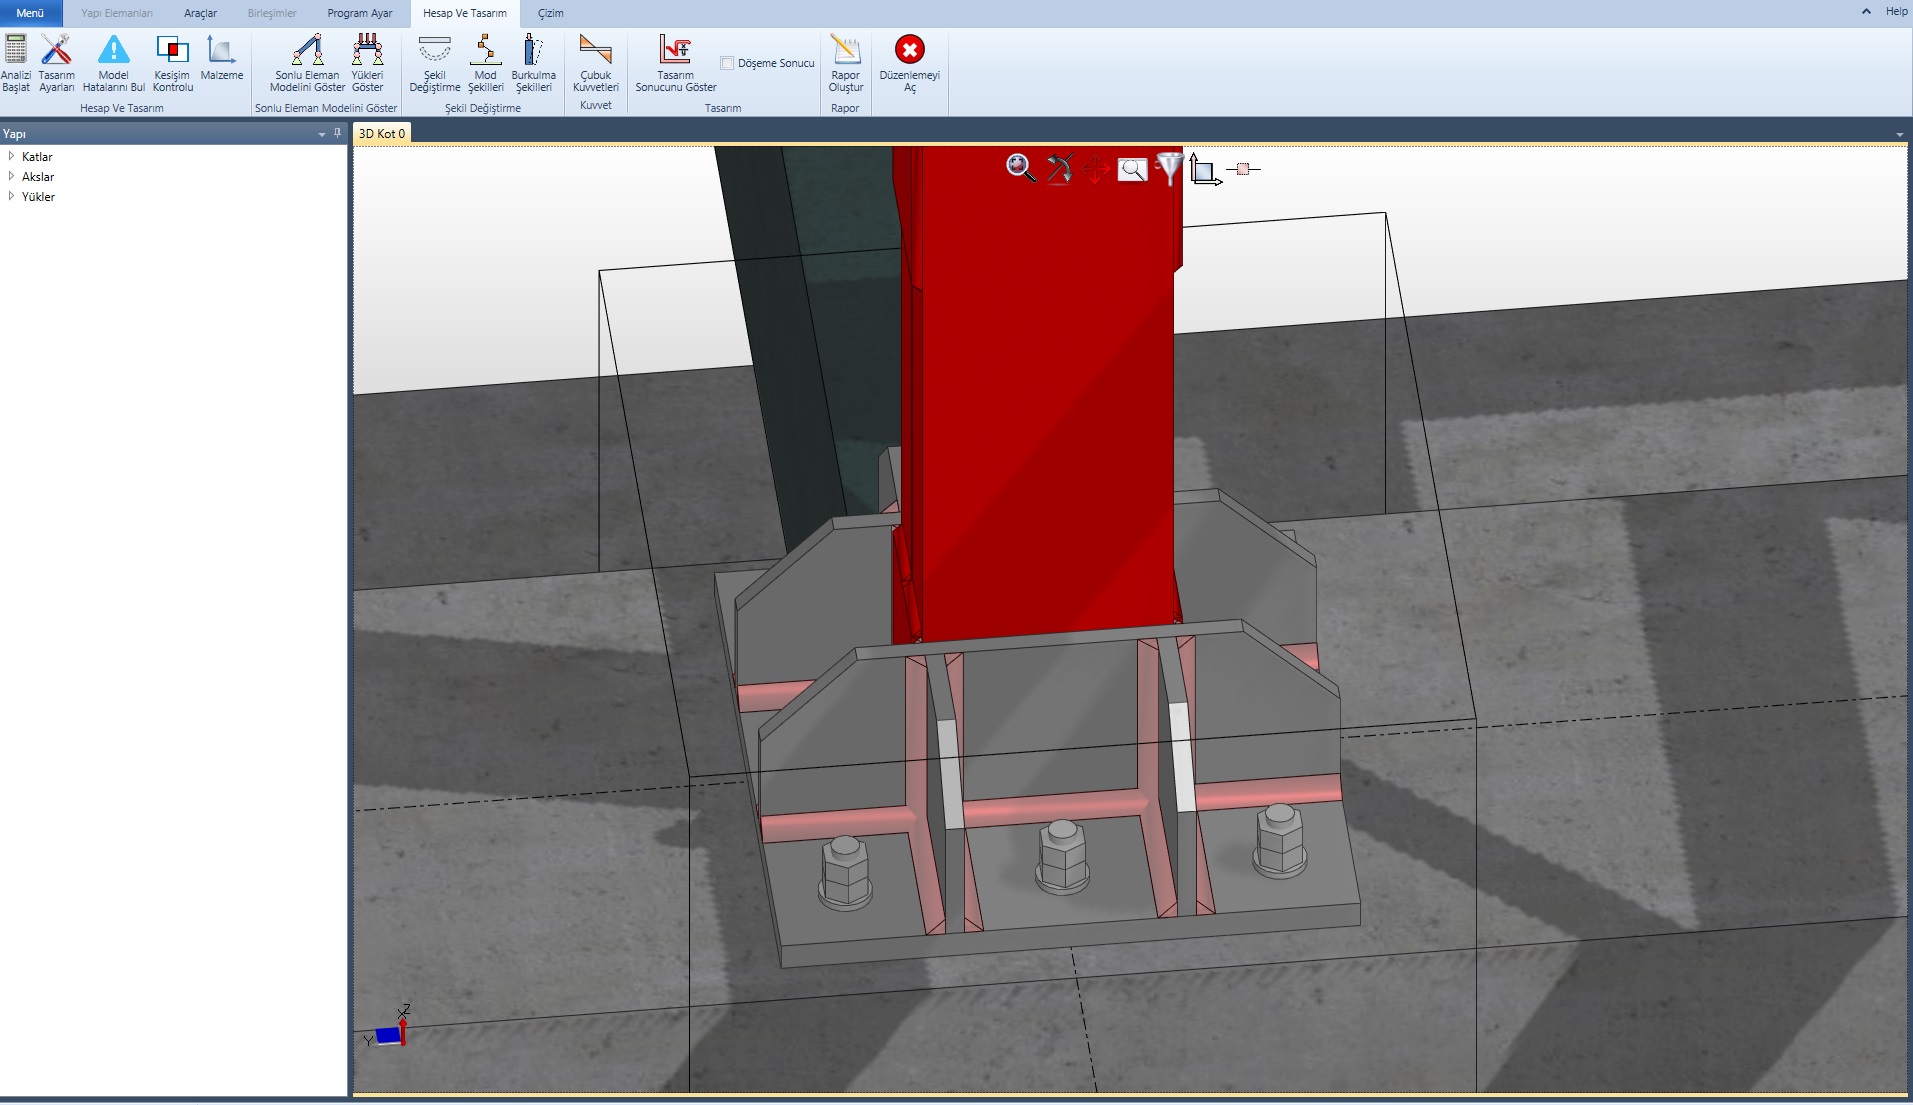The width and height of the screenshot is (1913, 1105).
Task: Click the filter funnel icon in viewport
Action: pyautogui.click(x=1168, y=168)
